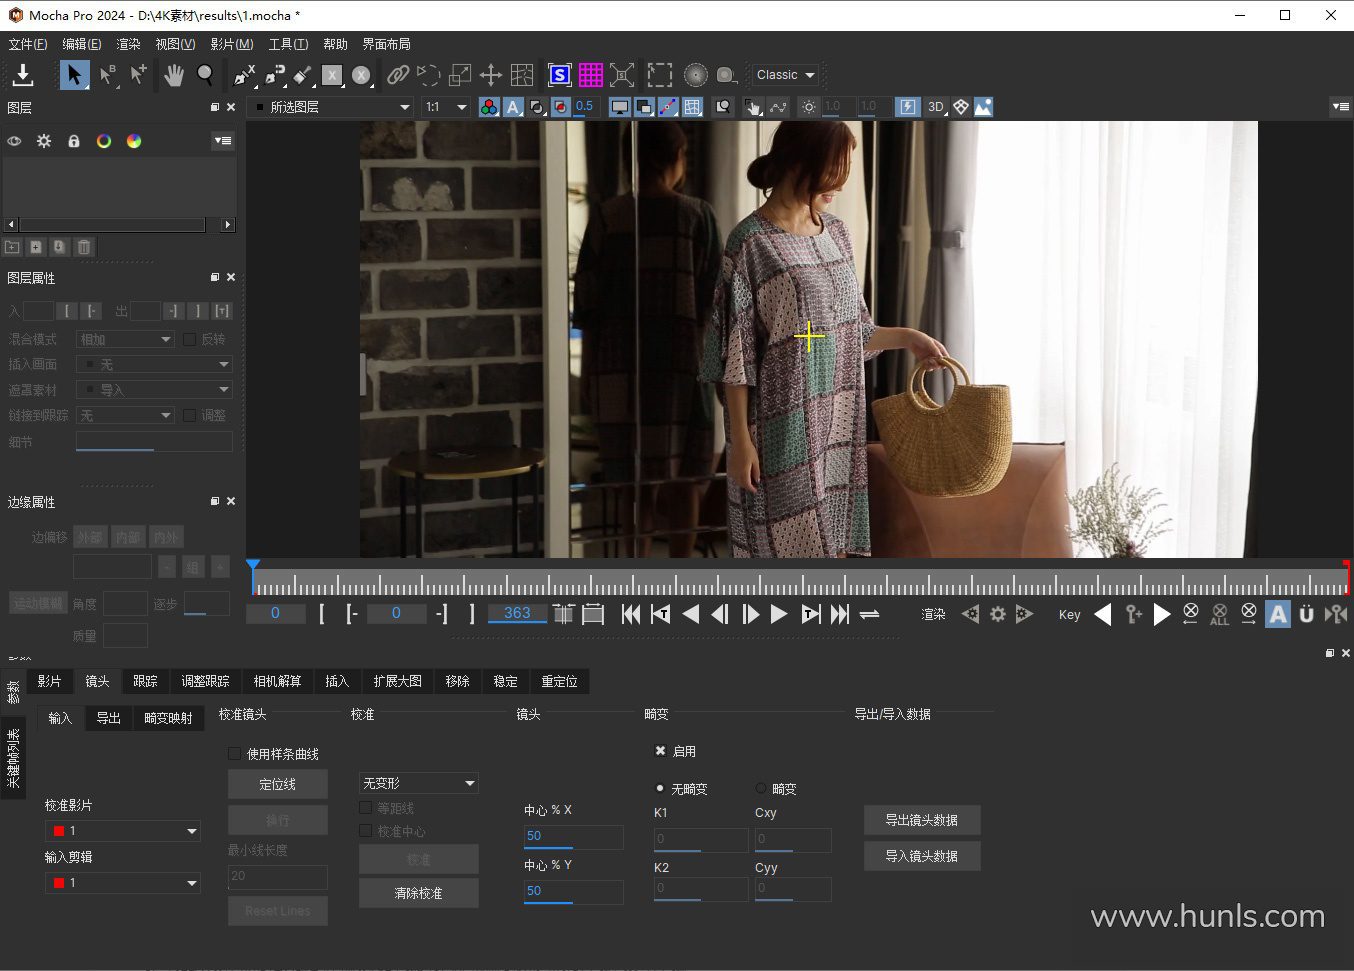Click the 清除校准 button
Viewport: 1354px width, 971px height.
(418, 893)
